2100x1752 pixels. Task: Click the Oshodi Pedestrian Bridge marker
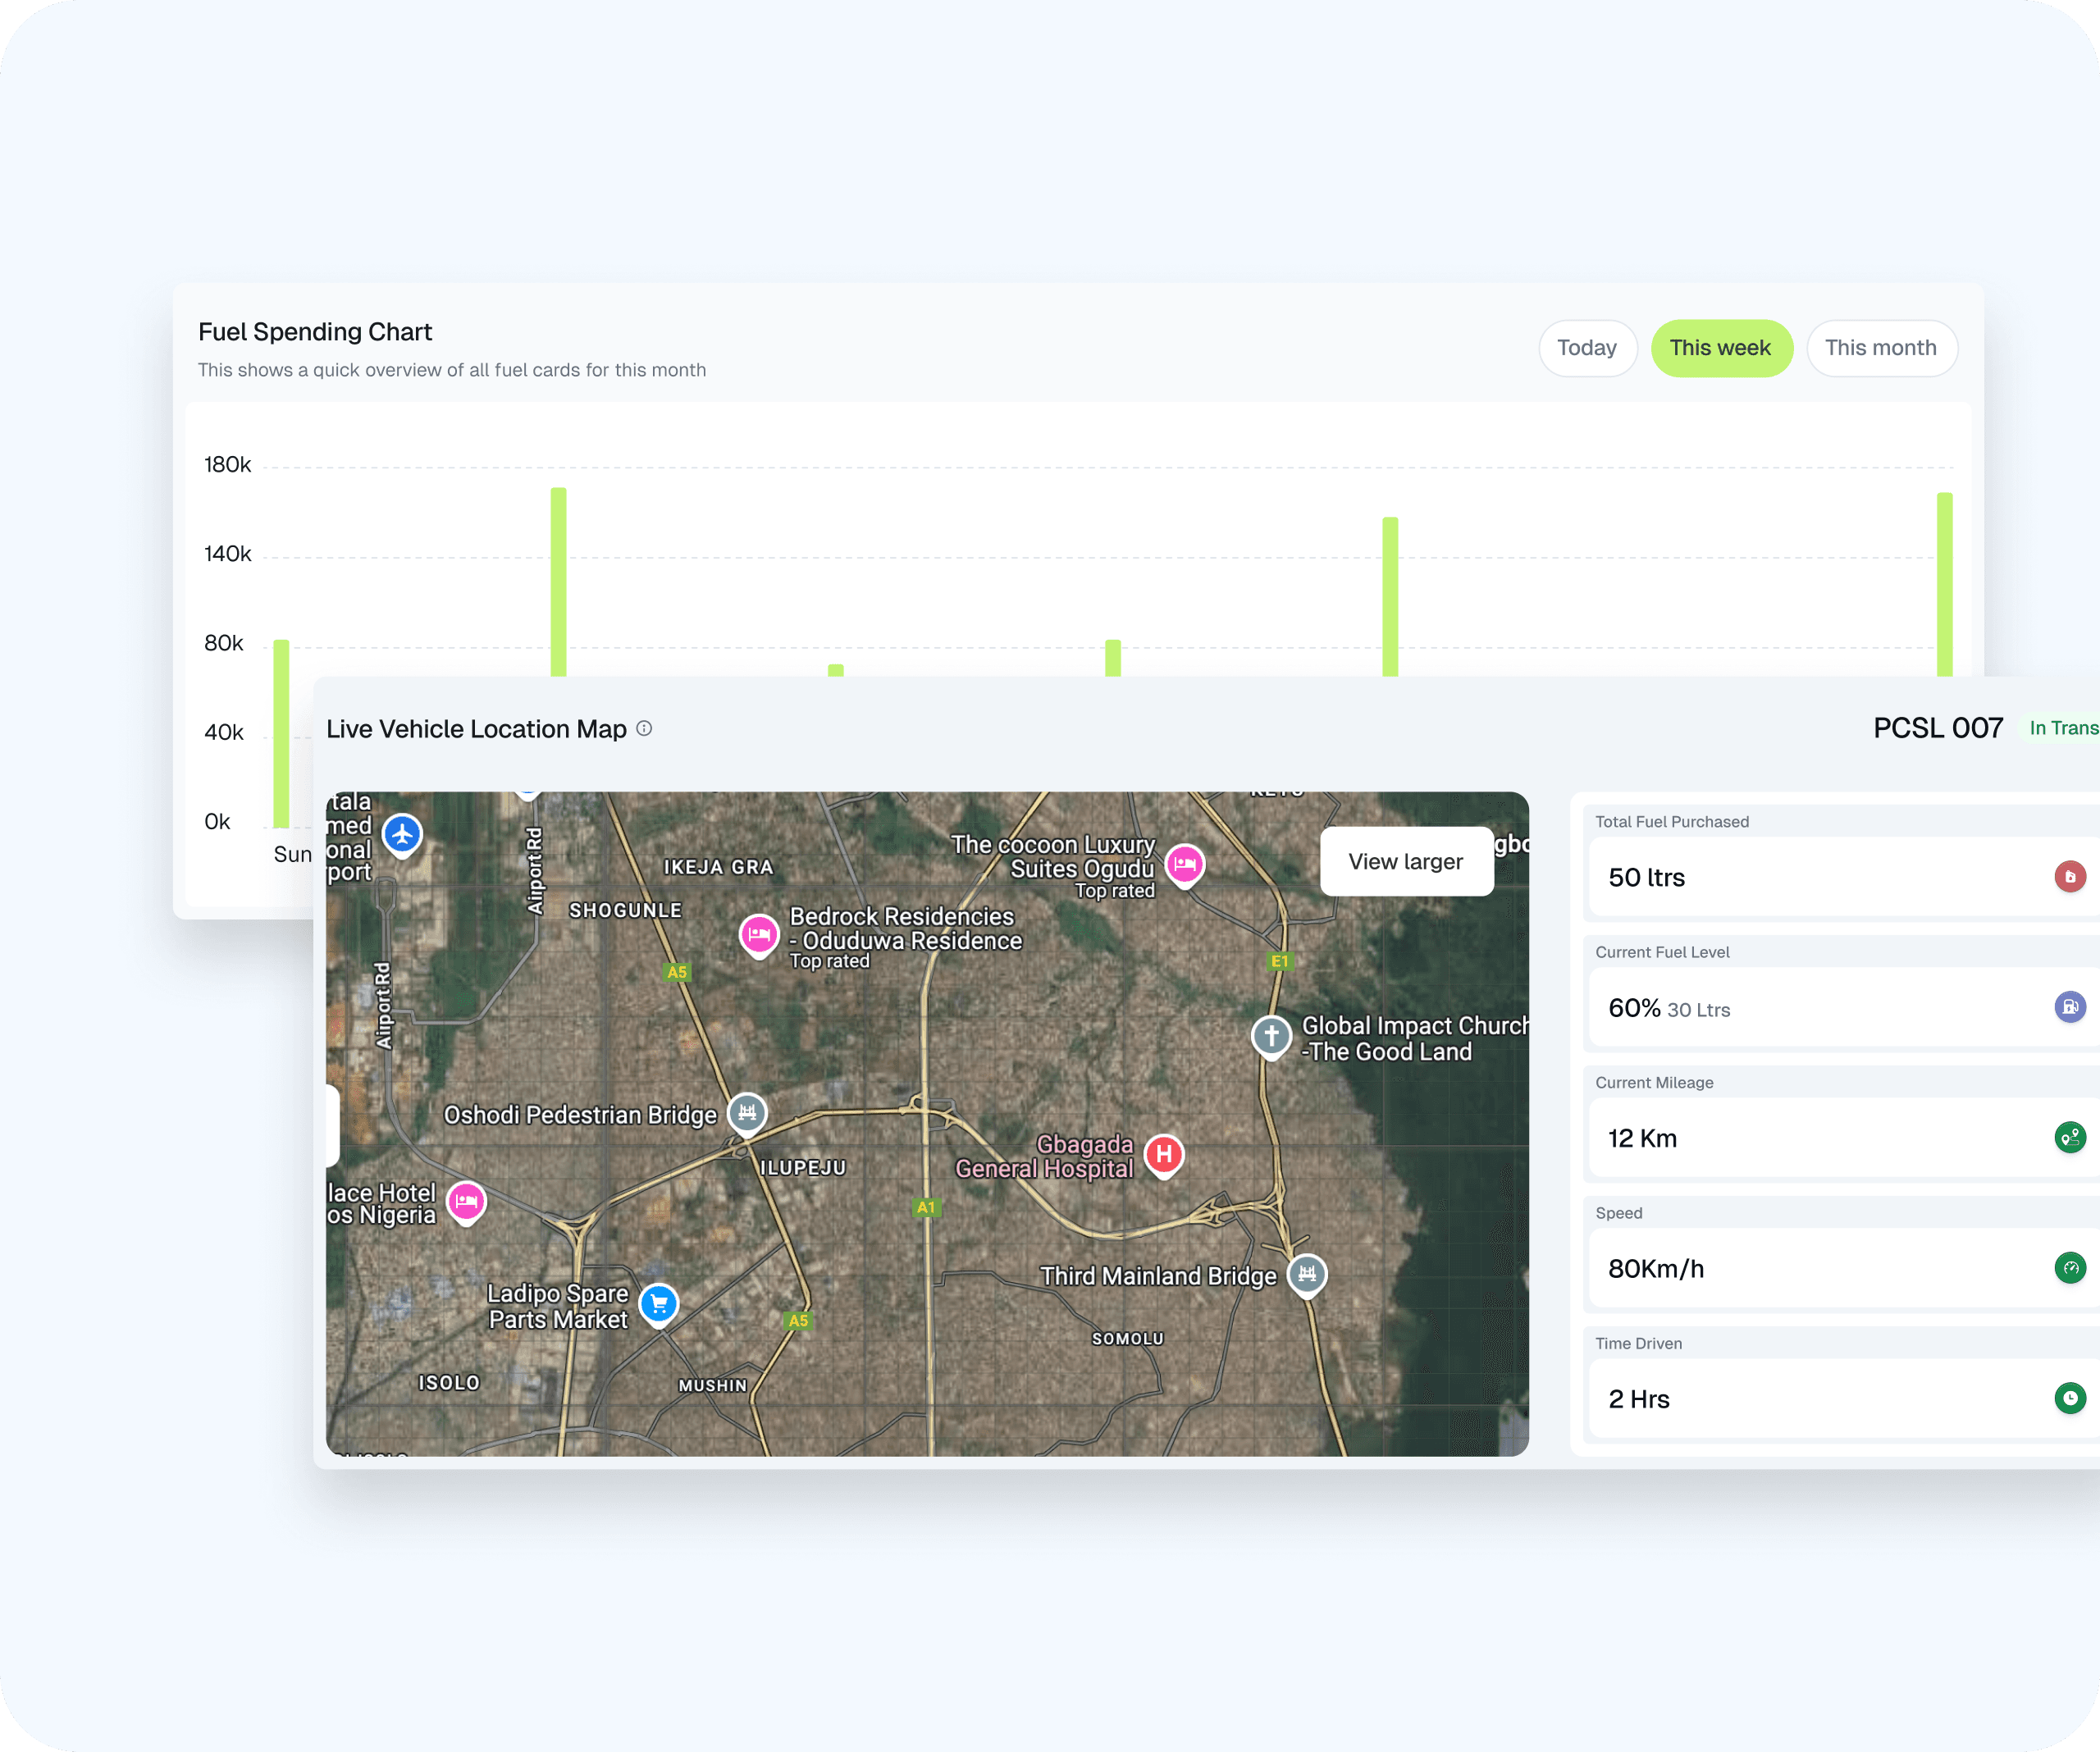[747, 1112]
